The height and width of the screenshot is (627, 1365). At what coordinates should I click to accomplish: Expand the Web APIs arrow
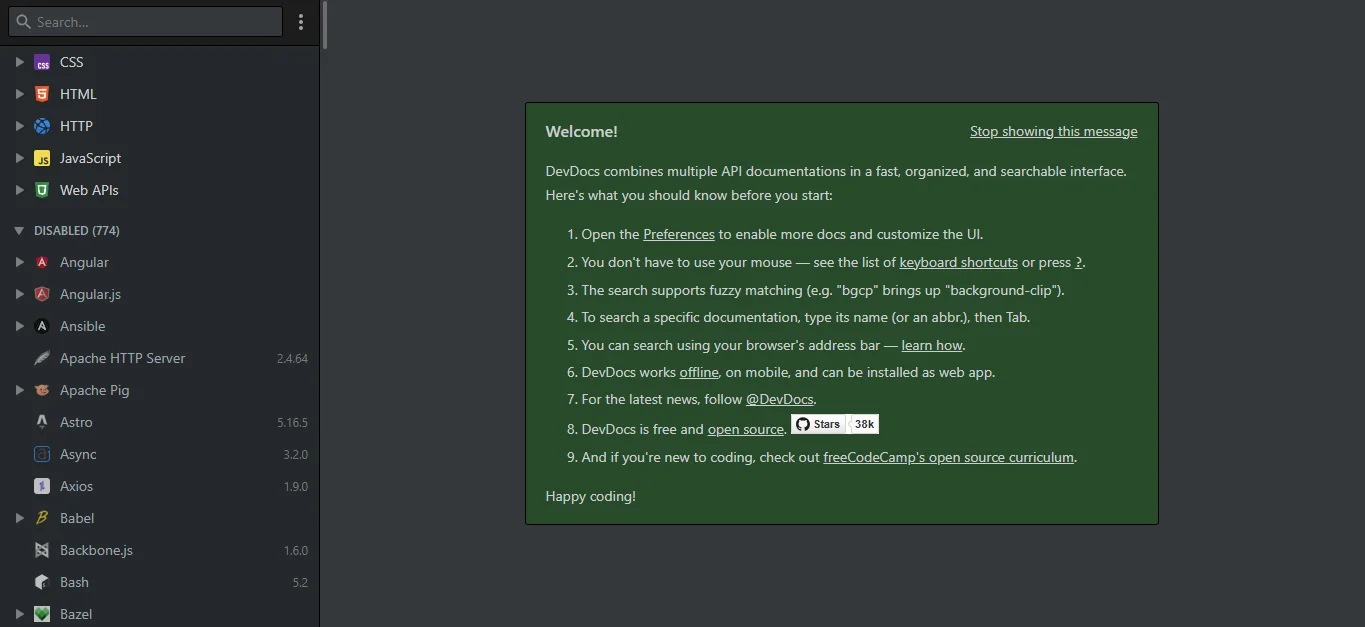pos(19,190)
